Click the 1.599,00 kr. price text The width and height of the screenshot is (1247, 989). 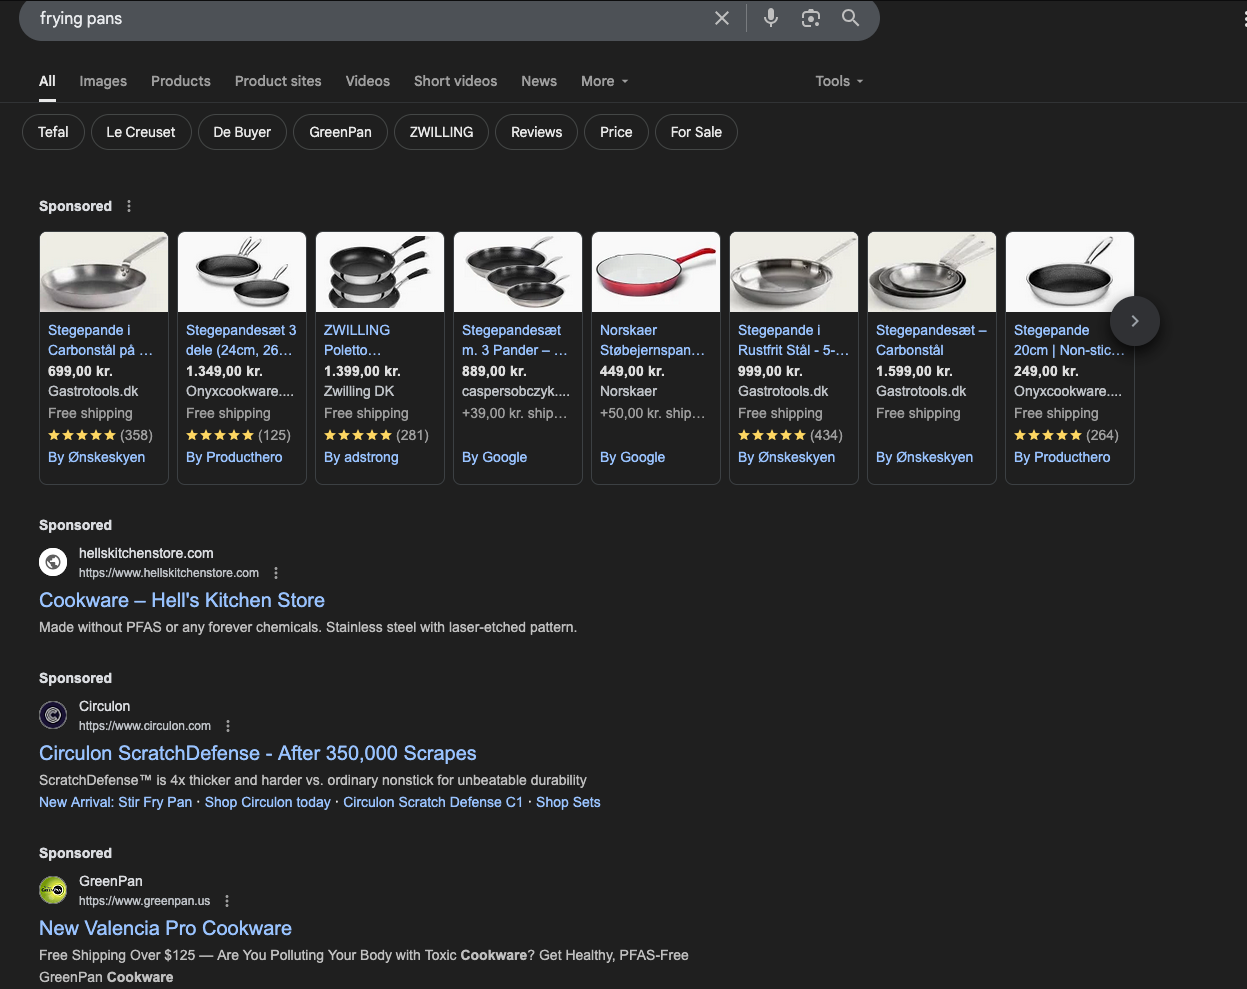click(x=914, y=371)
